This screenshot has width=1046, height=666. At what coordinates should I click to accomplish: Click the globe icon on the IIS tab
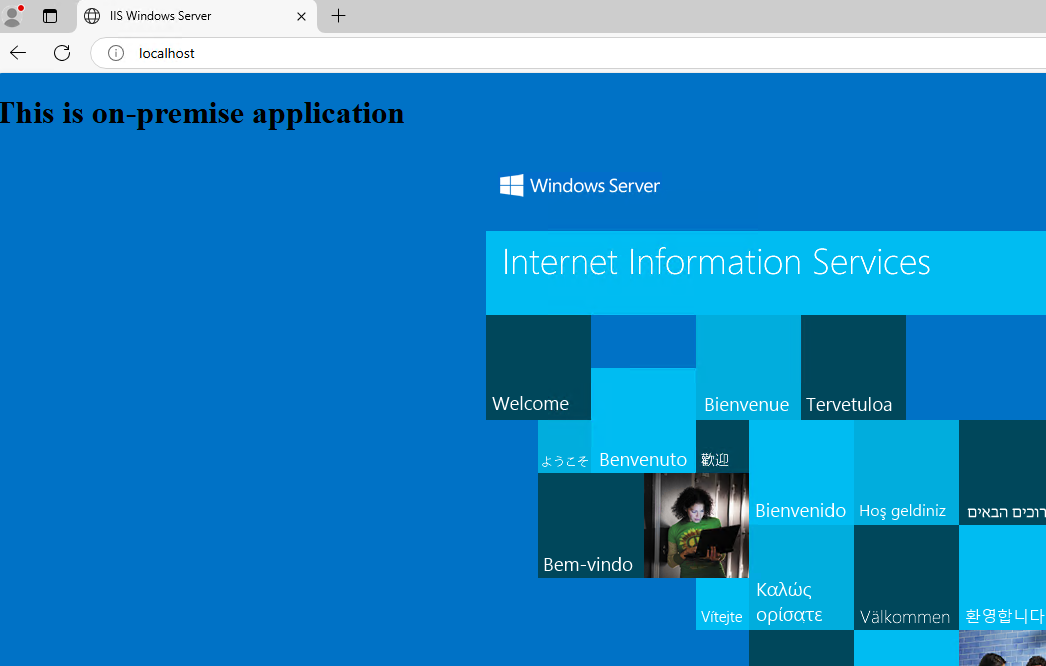coord(92,16)
